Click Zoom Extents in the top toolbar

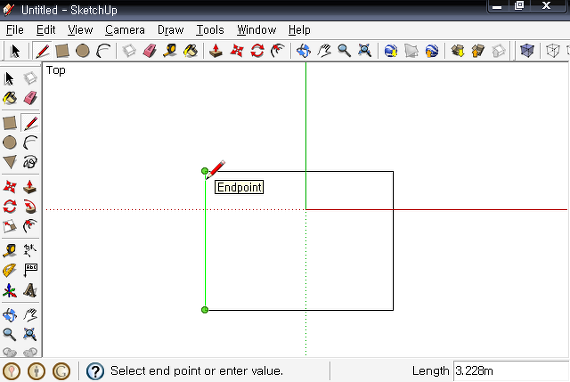click(x=365, y=51)
